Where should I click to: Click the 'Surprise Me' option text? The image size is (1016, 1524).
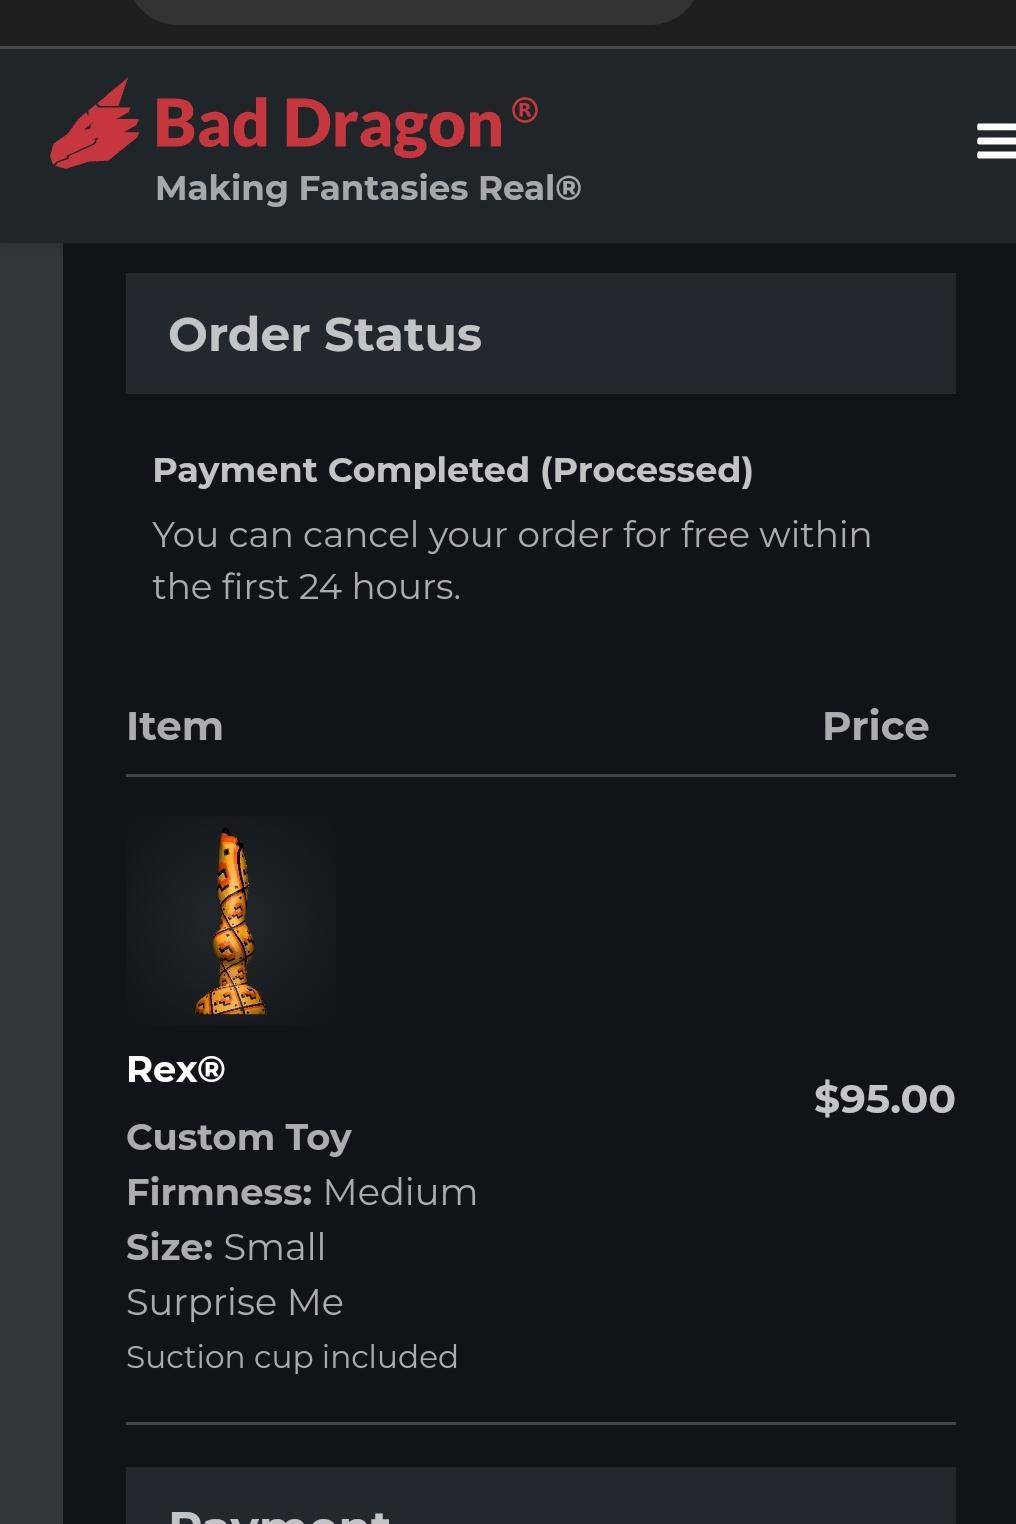(234, 1301)
